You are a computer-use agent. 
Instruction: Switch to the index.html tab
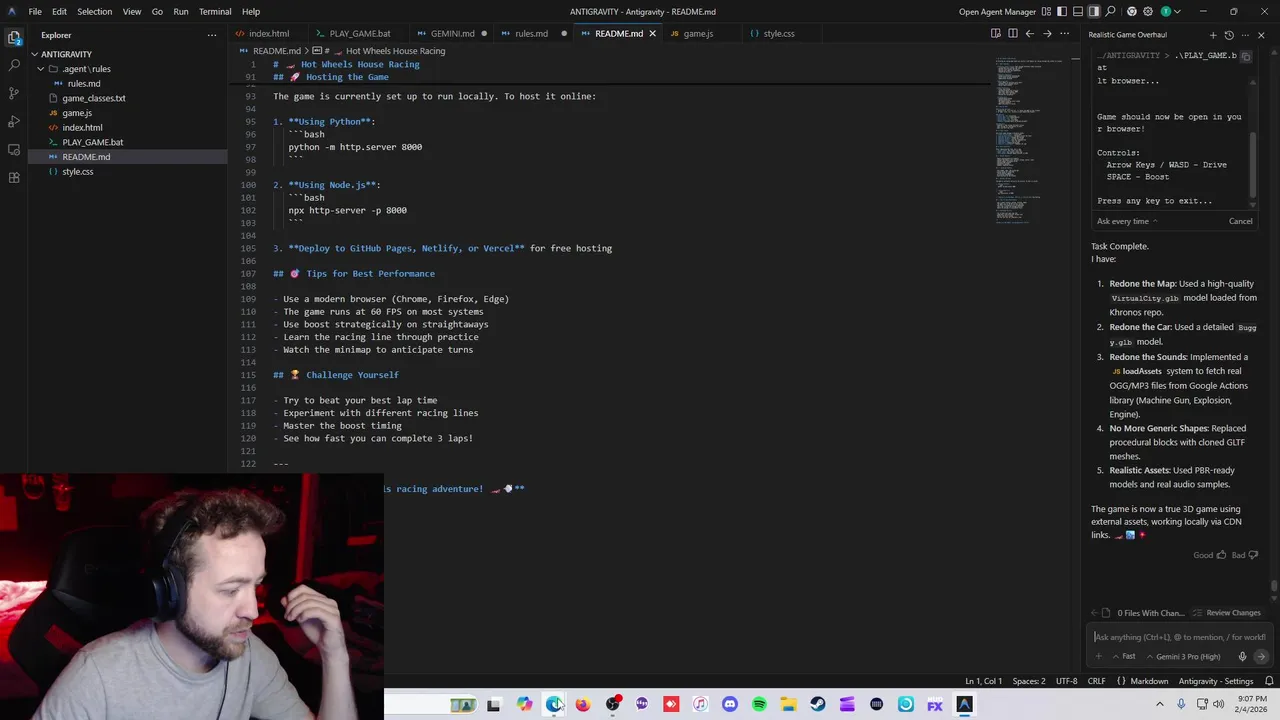coord(269,33)
